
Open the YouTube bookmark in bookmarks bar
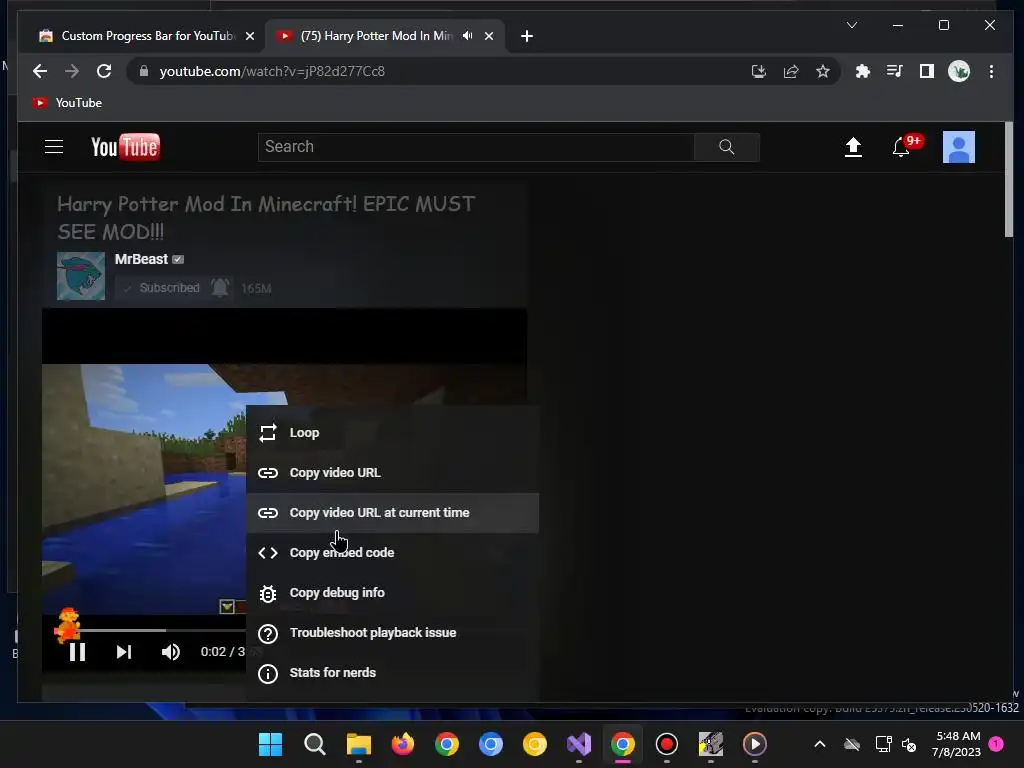pos(68,103)
